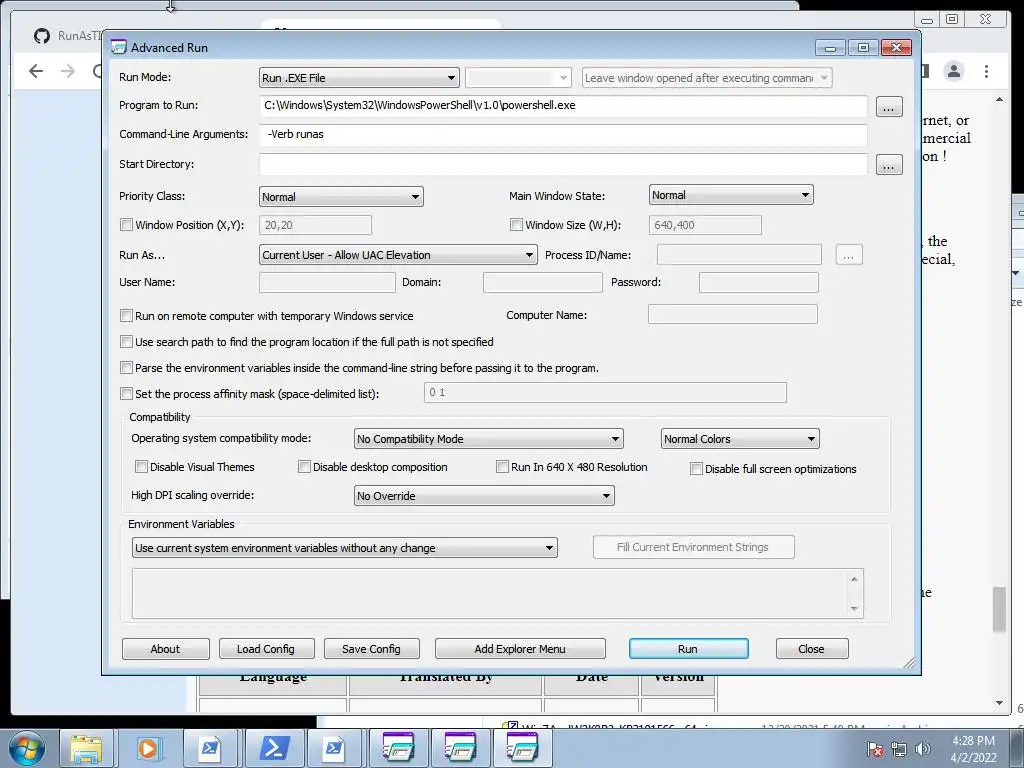Image resolution: width=1024 pixels, height=768 pixels.
Task: Check Run In 640 X 480 Resolution
Action: (502, 467)
